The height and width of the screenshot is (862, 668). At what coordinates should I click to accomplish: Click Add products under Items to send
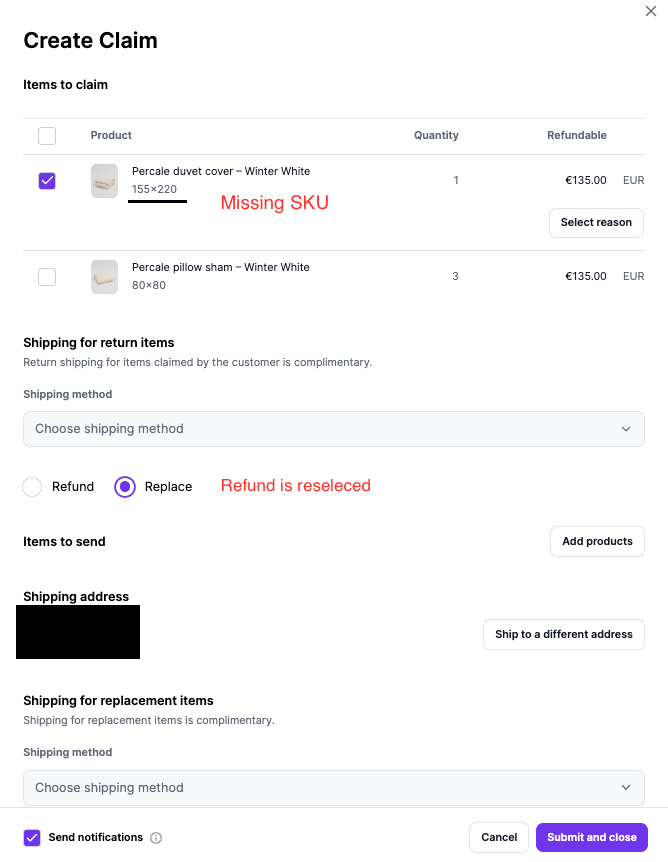coord(597,541)
